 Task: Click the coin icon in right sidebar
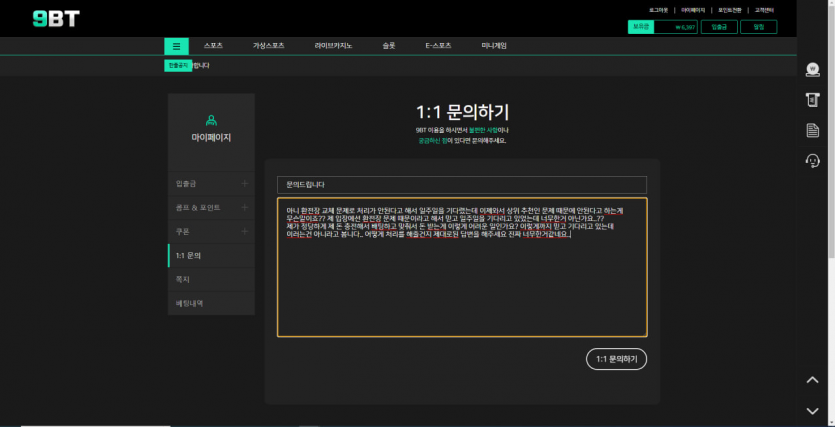pos(812,70)
